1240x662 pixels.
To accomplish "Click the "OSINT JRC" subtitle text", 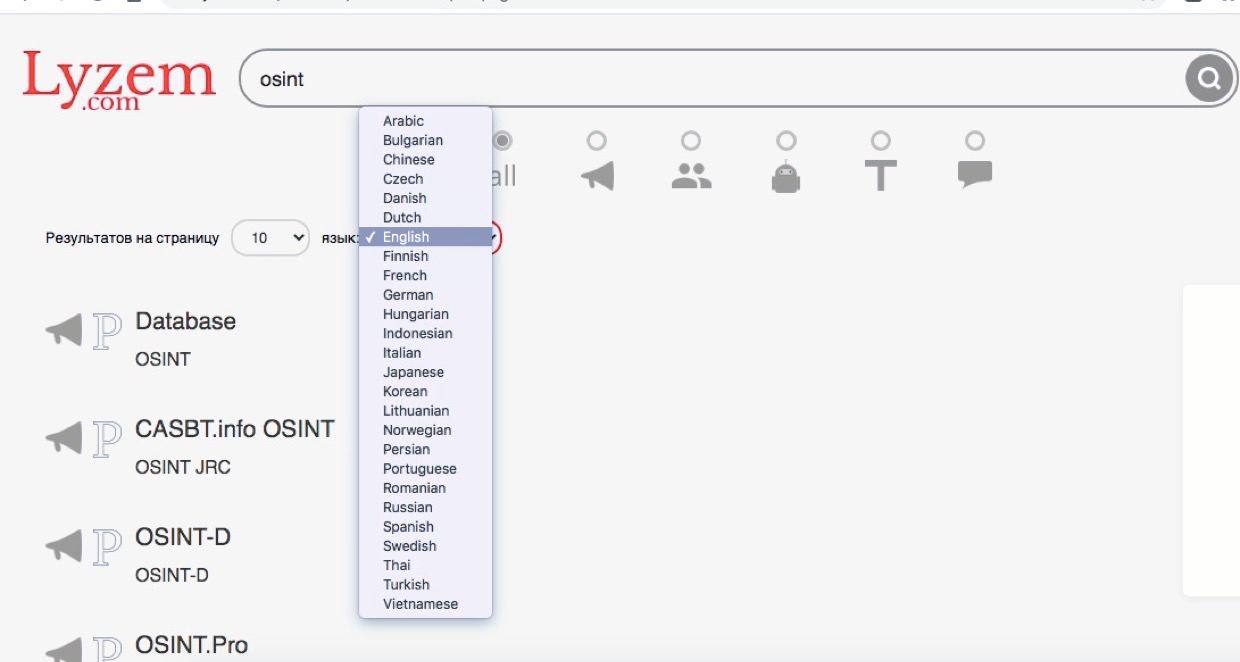I will point(183,468).
